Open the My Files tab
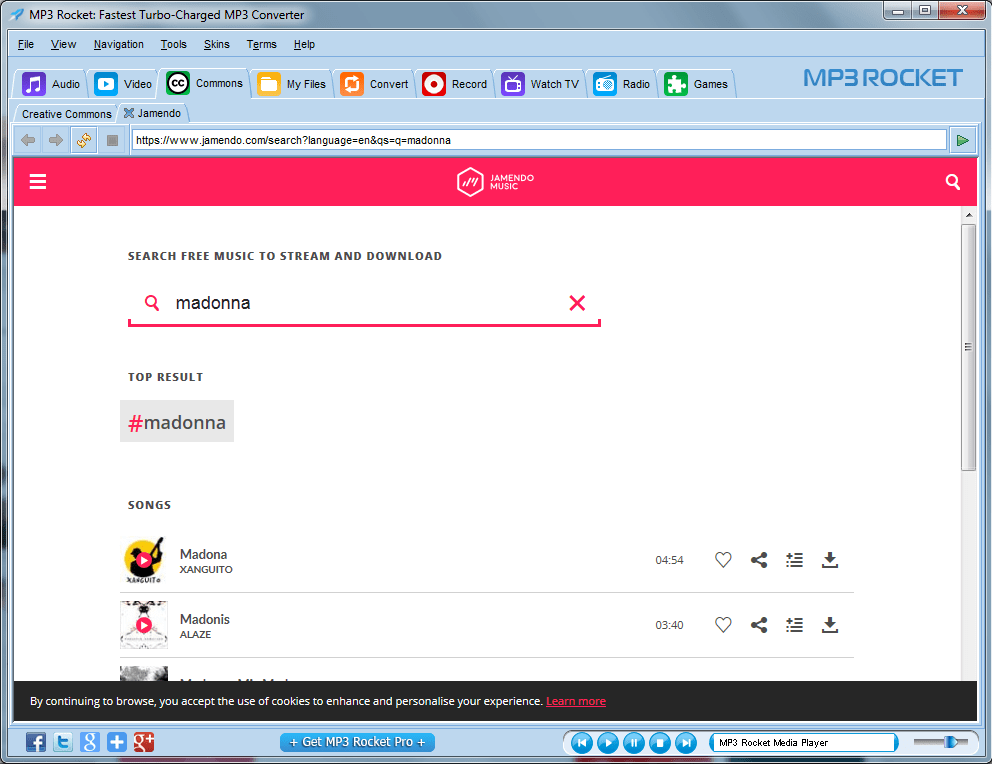This screenshot has width=992, height=764. tap(292, 84)
